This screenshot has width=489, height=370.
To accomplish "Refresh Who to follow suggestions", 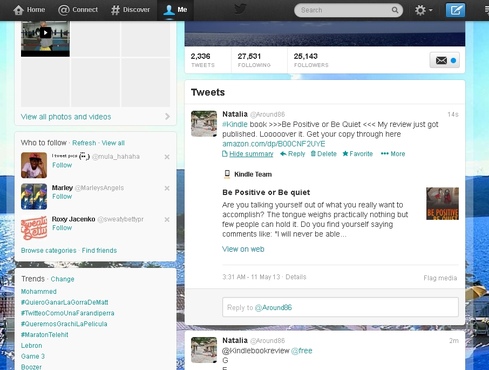I will (84, 143).
